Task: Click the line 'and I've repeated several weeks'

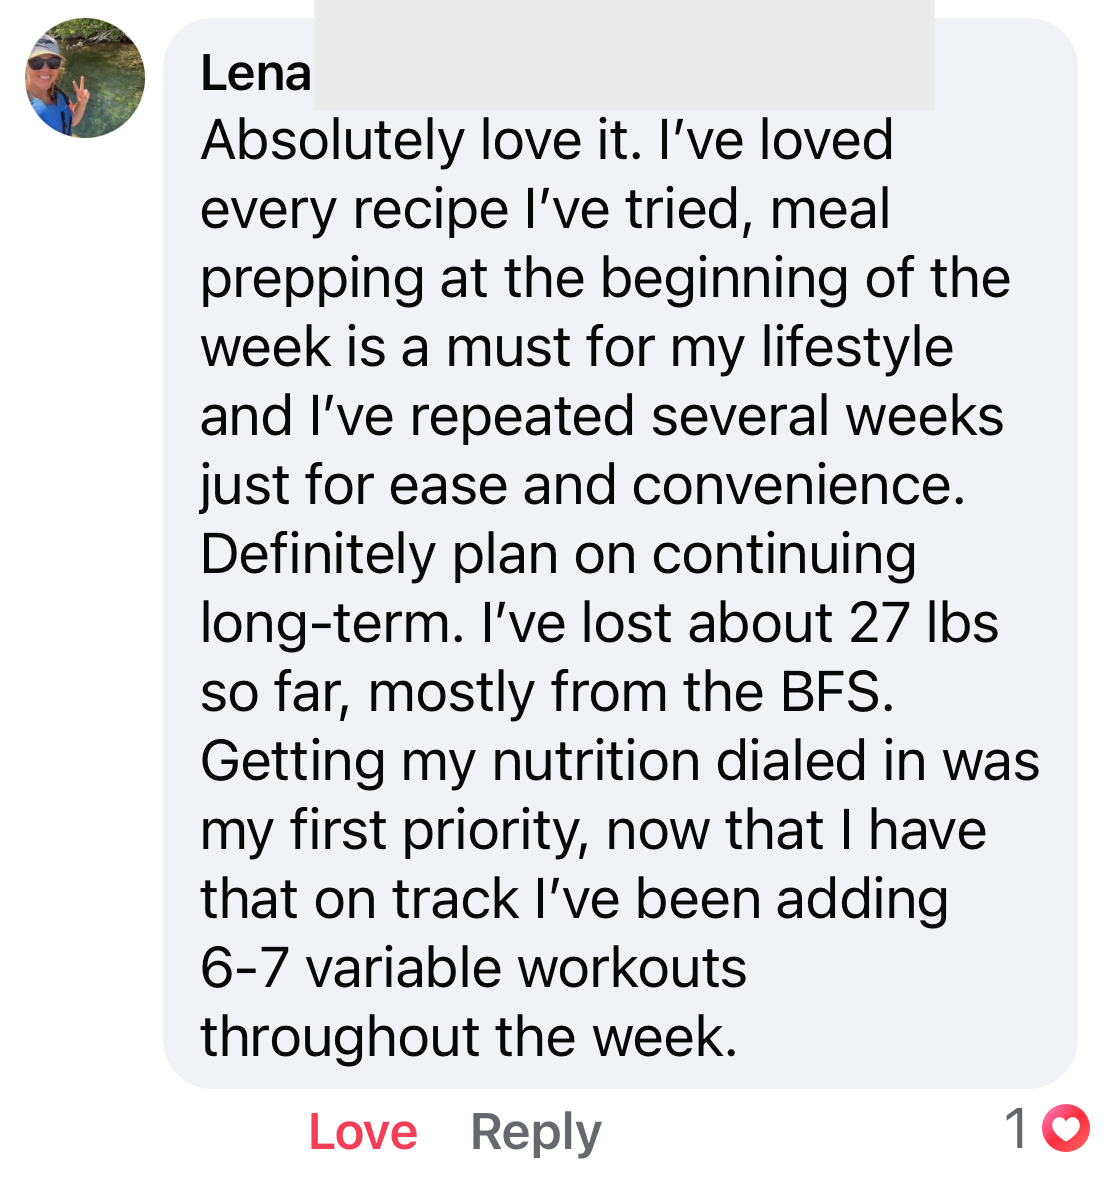Action: coord(602,417)
